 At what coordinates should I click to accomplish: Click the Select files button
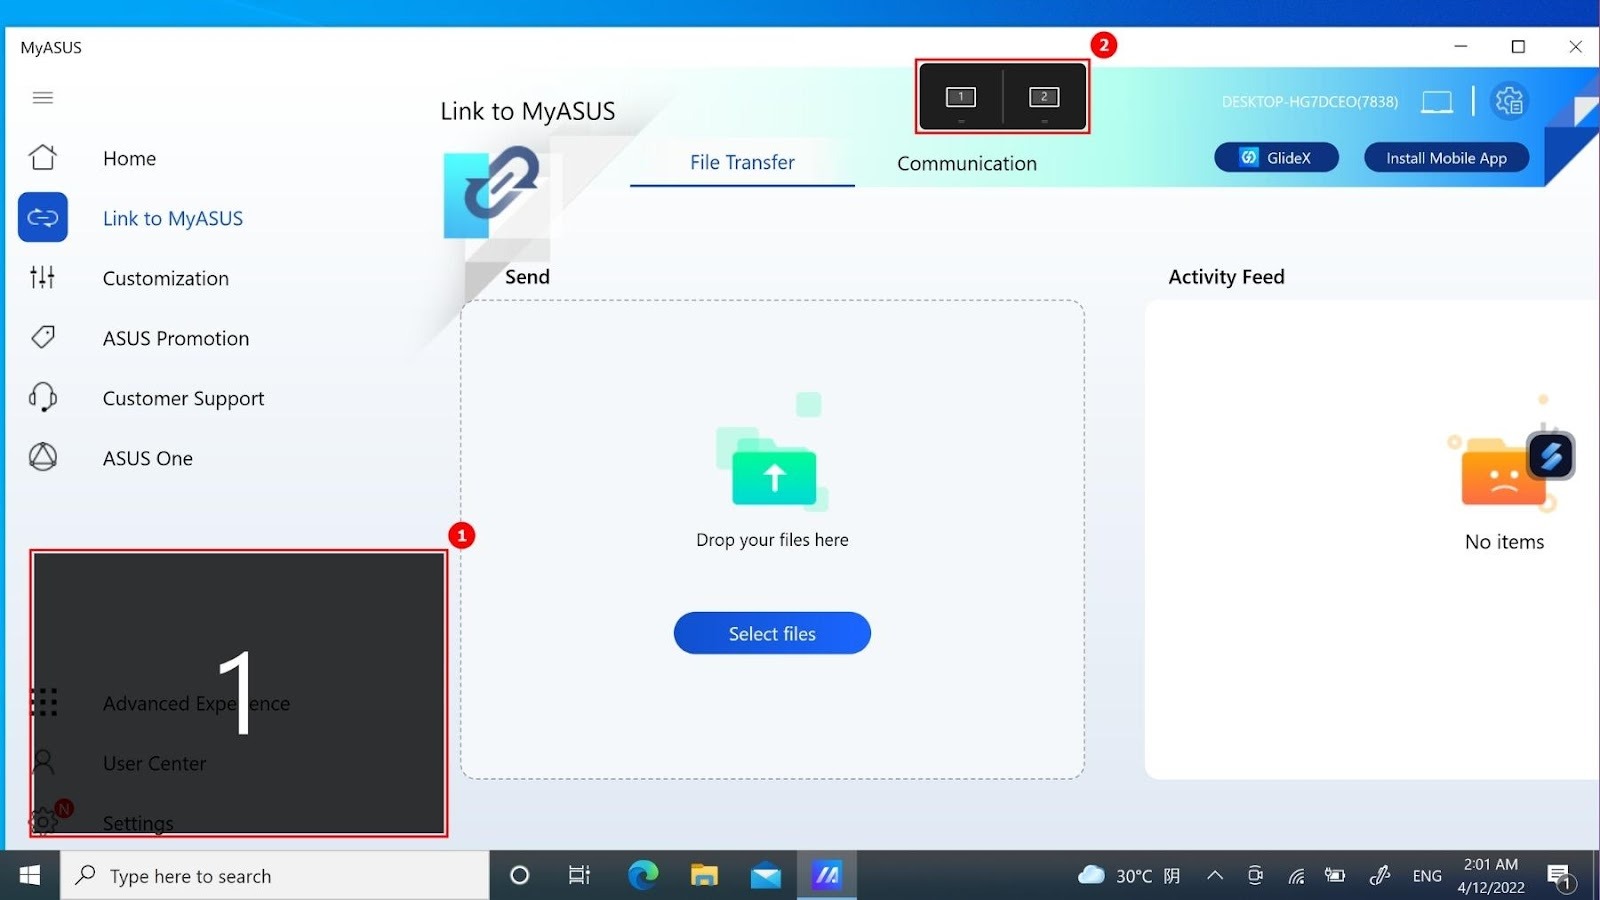772,633
